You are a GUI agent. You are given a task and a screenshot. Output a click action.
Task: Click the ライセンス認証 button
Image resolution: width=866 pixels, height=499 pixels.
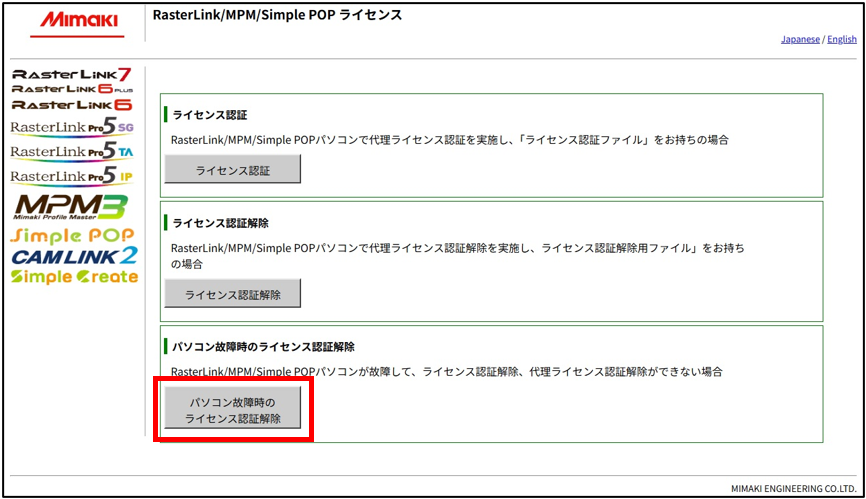click(x=233, y=169)
